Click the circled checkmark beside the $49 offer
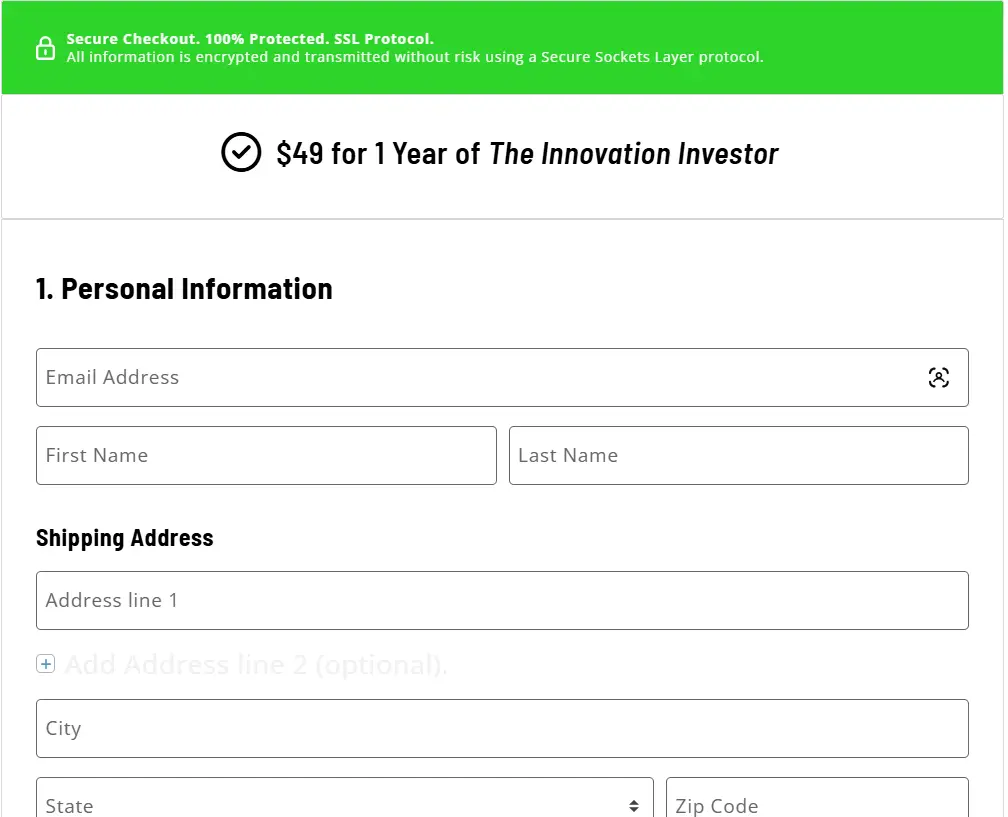 (x=240, y=154)
